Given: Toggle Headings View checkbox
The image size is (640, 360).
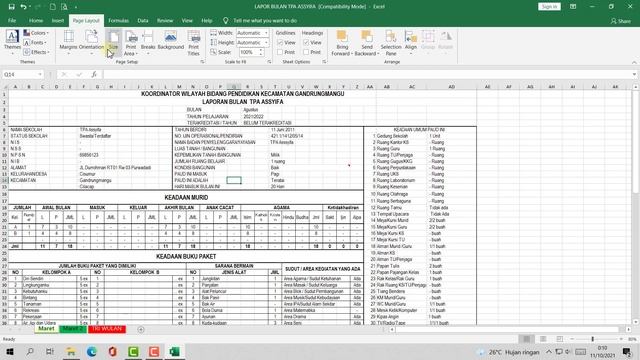Looking at the screenshot, I should coord(306,42).
